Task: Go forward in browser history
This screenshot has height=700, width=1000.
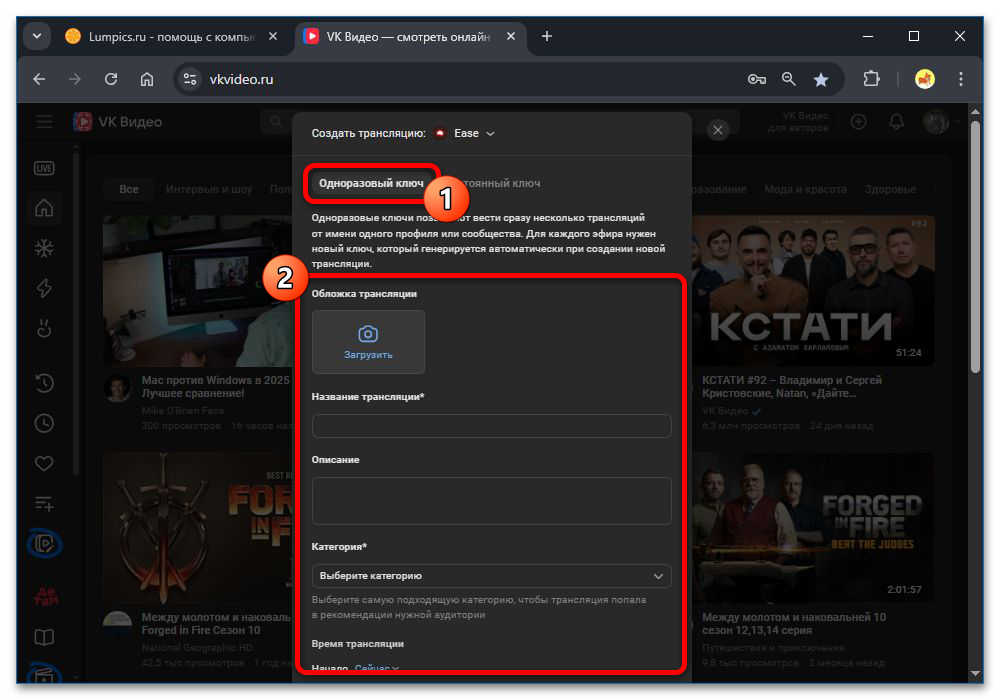Action: point(75,79)
